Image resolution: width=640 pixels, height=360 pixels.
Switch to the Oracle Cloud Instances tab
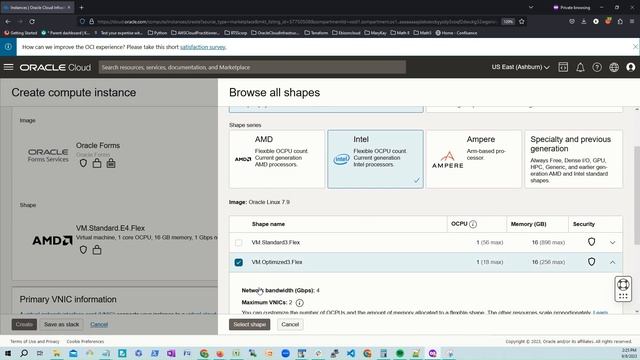pyautogui.click(x=37, y=7)
